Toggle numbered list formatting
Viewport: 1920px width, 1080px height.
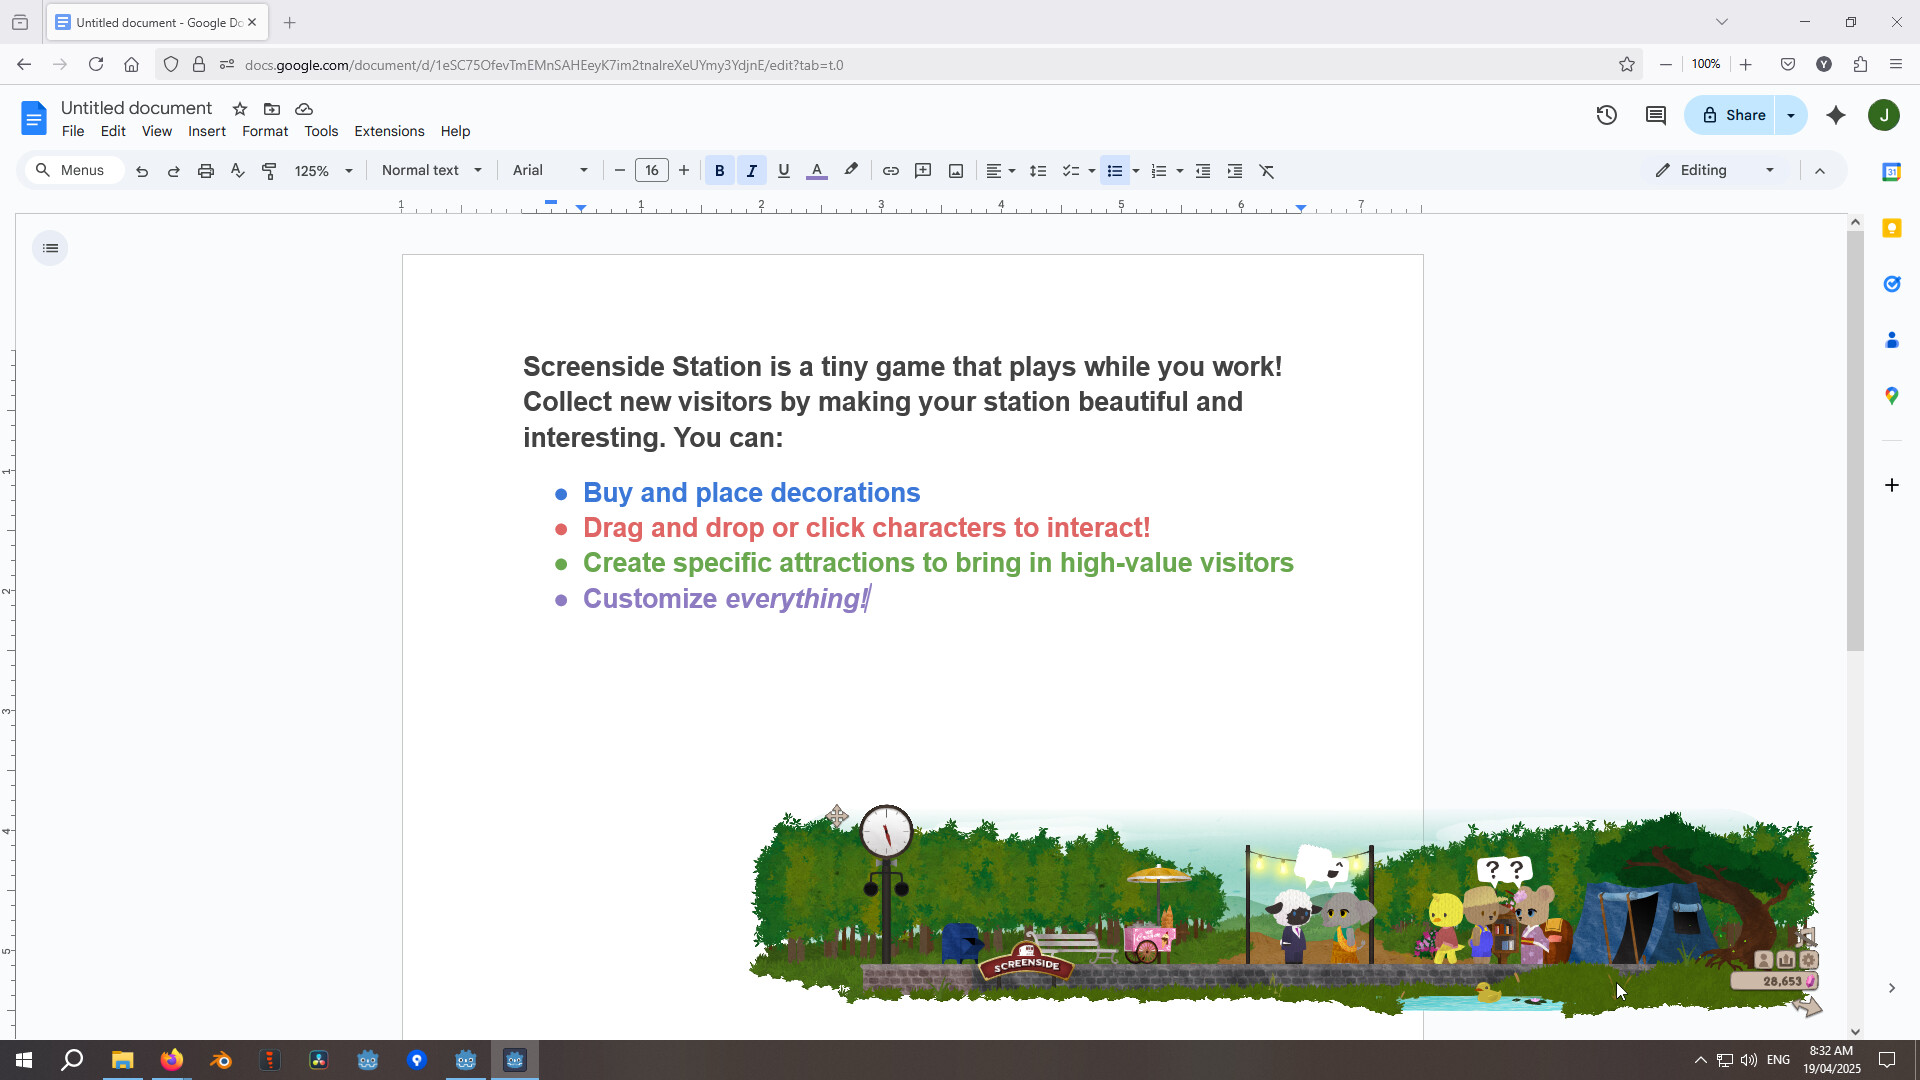tap(1159, 170)
